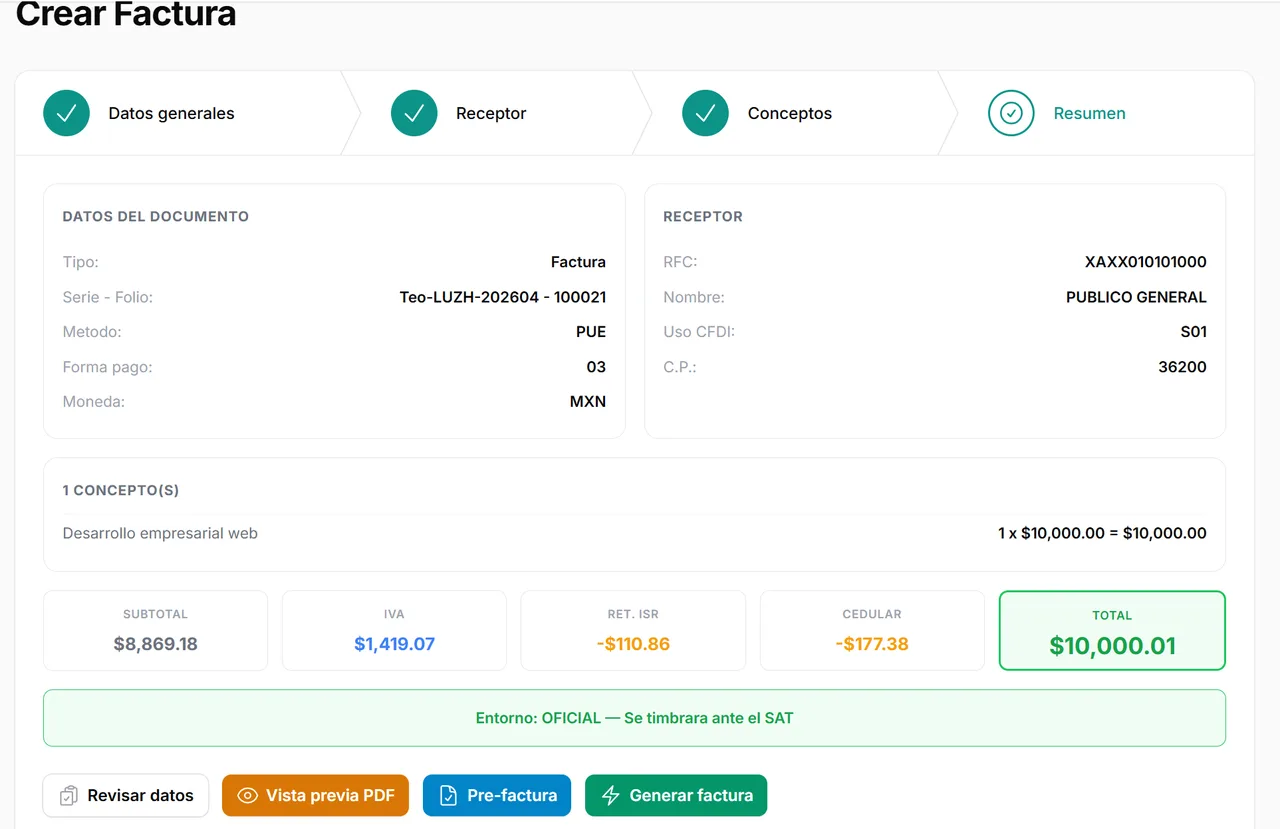Click the circled check icon beside Resumen
The height and width of the screenshot is (829, 1280).
(x=1011, y=113)
